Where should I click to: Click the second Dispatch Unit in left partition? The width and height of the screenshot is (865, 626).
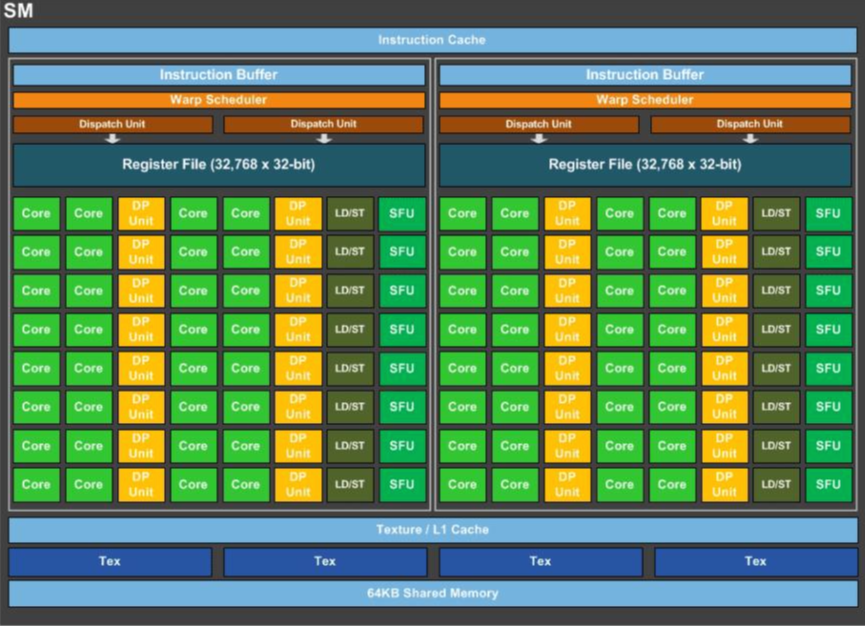click(323, 124)
